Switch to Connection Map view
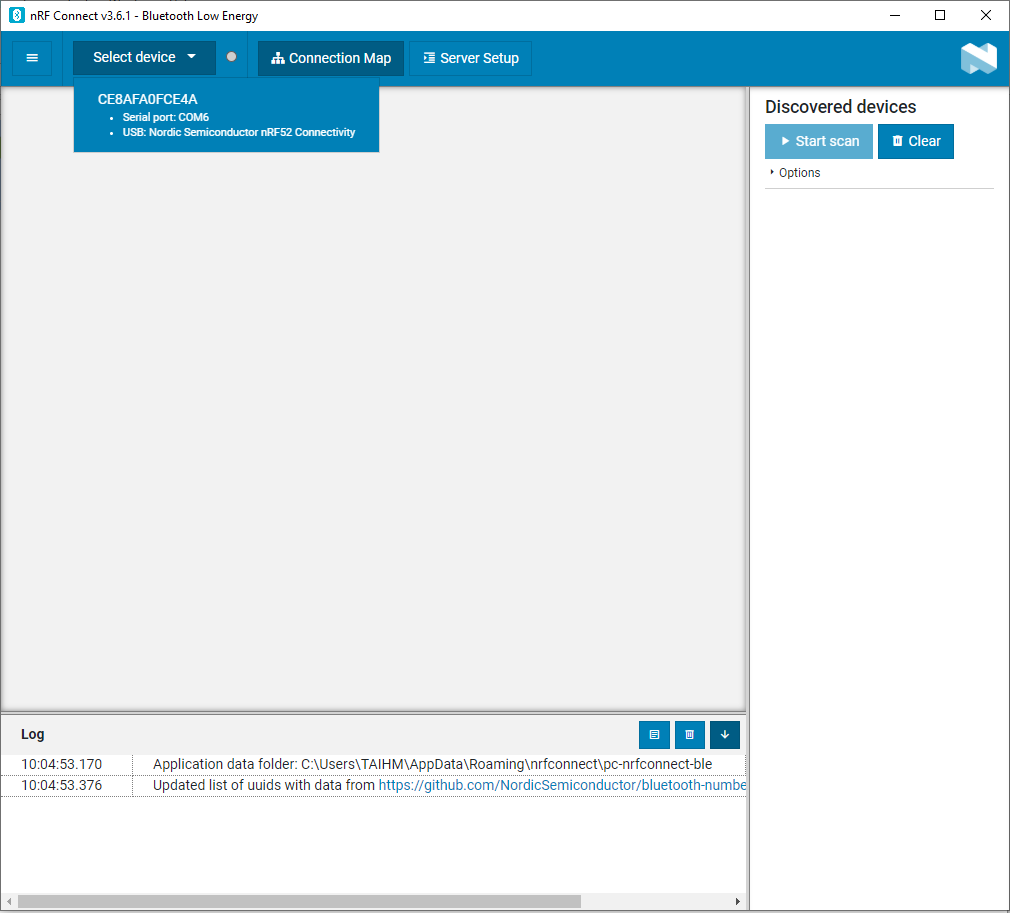Screen dimensions: 1010x913 (331, 58)
